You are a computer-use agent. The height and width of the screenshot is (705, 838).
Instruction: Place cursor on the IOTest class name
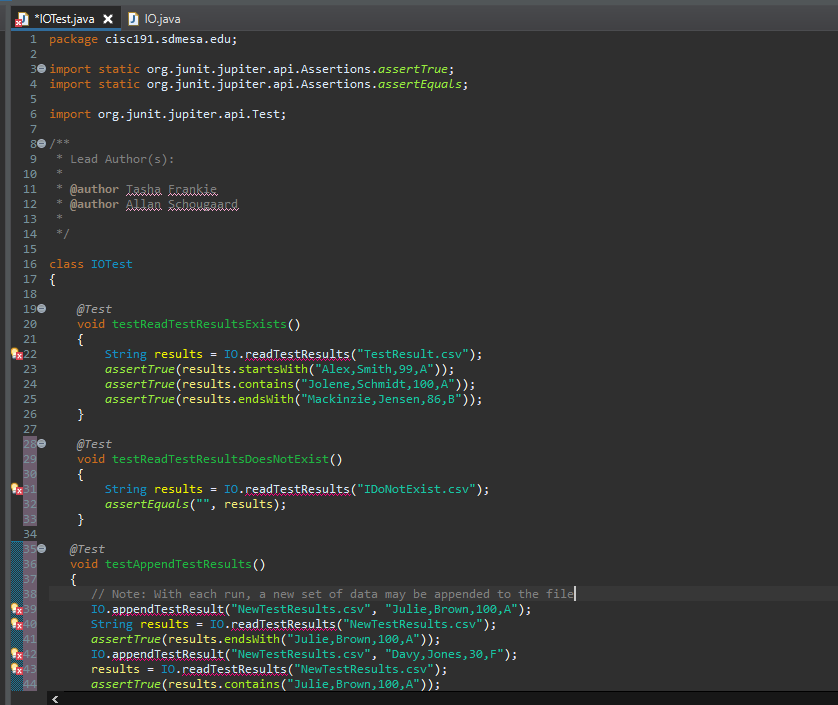111,264
